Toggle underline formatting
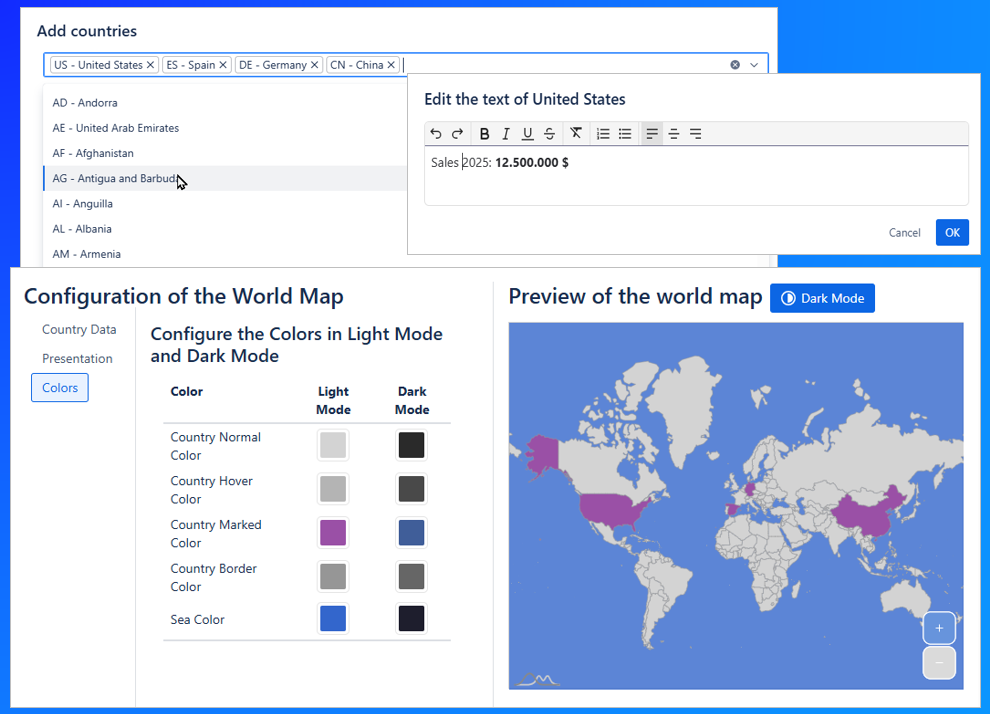This screenshot has height=714, width=990. click(x=527, y=134)
